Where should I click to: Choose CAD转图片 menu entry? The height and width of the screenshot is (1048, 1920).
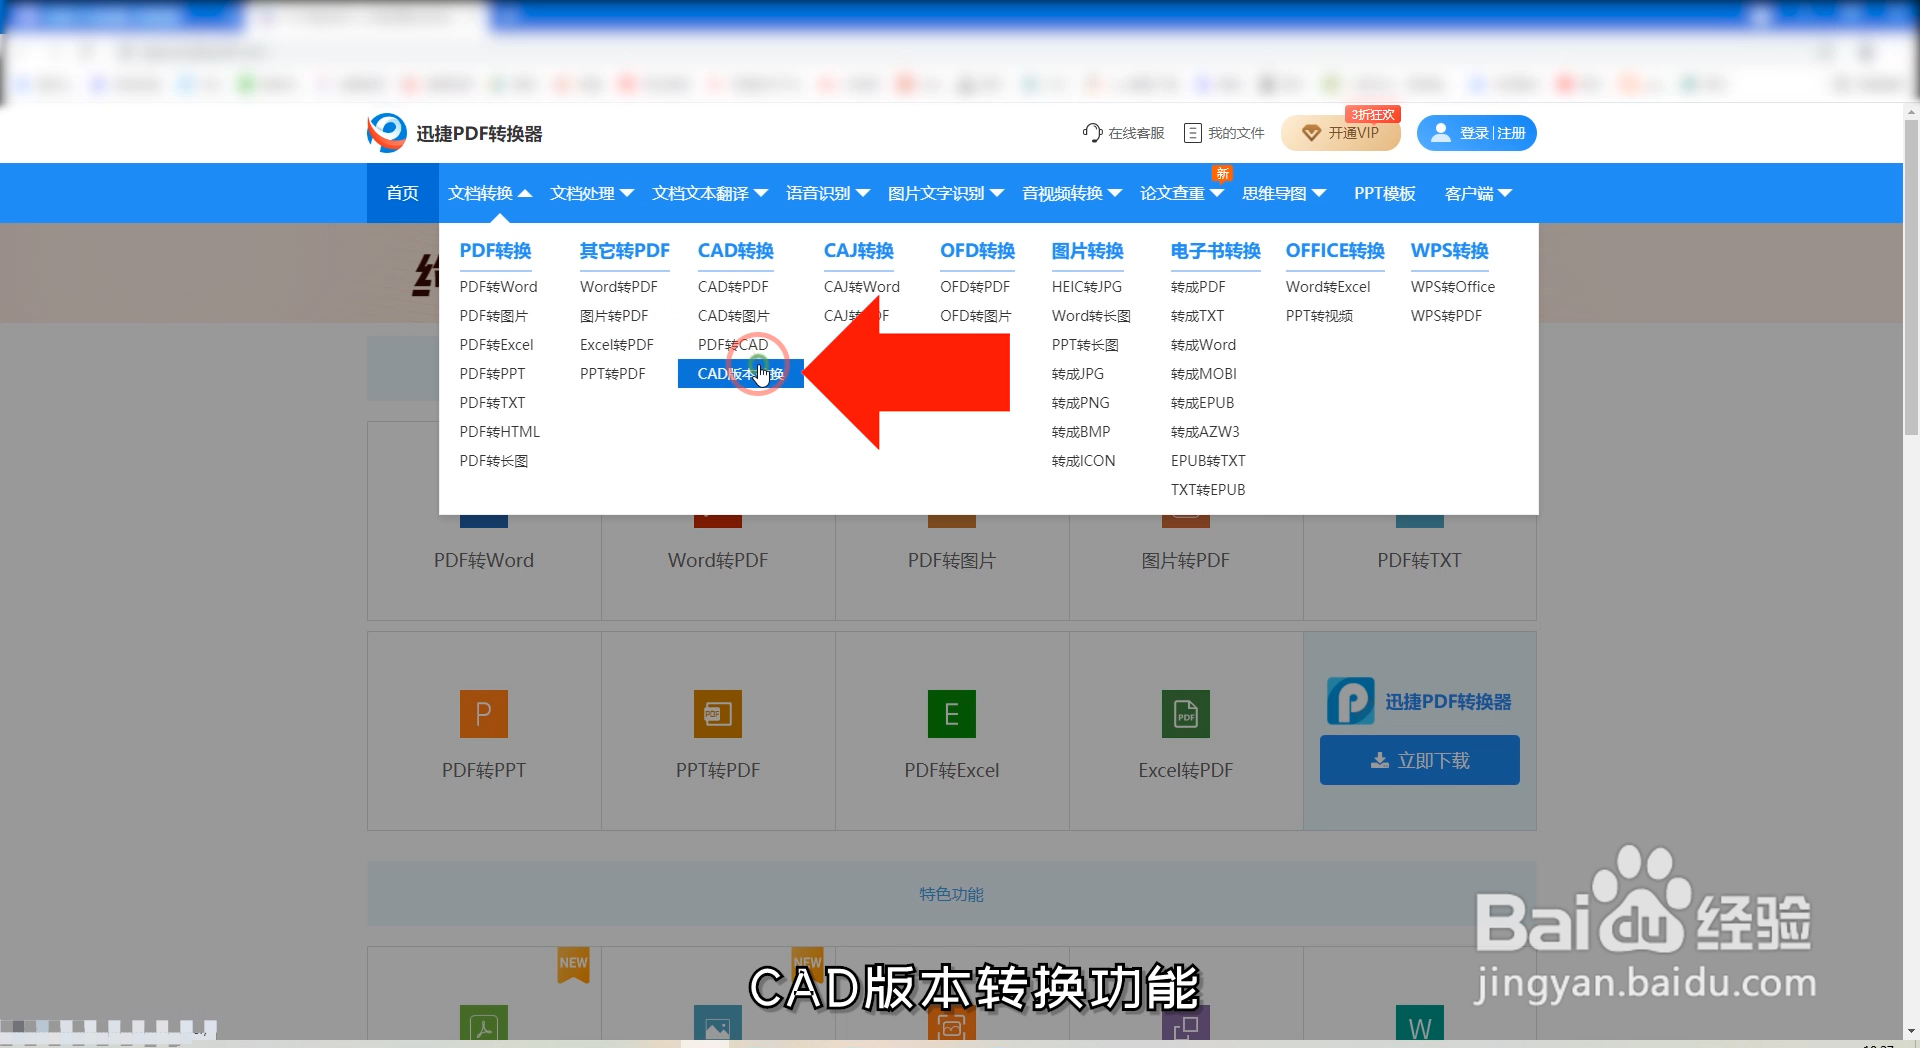pos(733,316)
